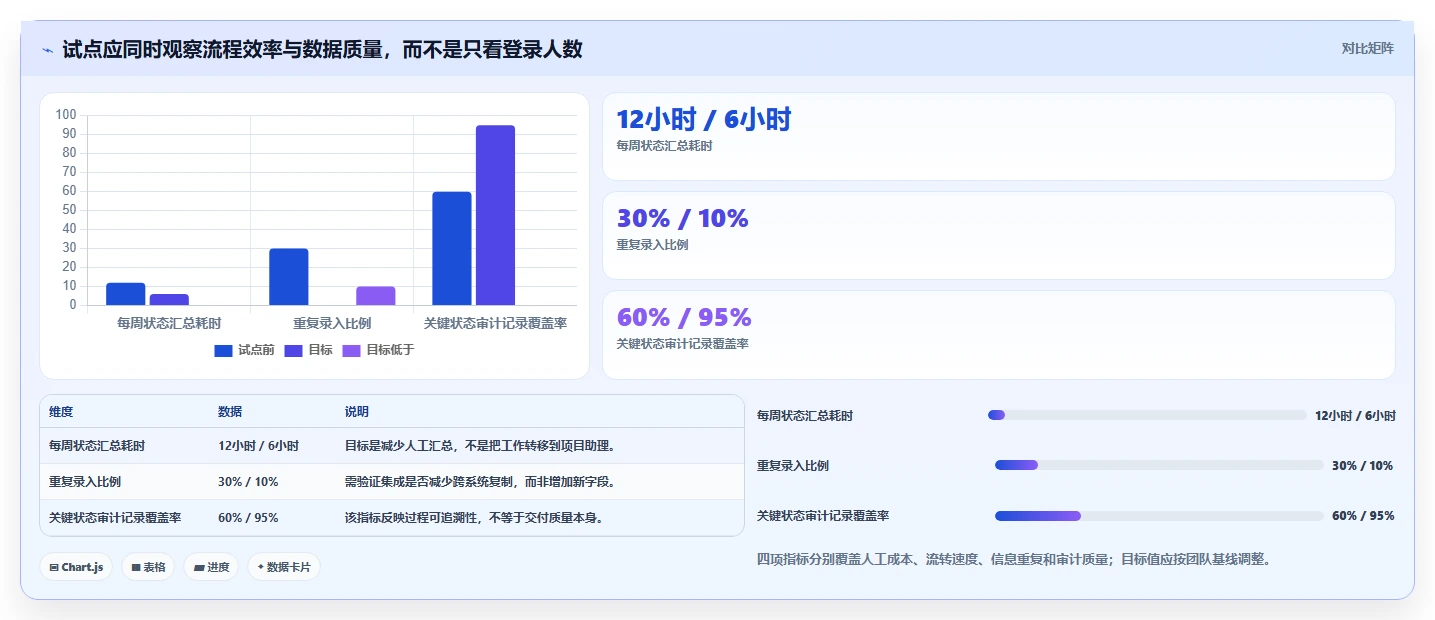This screenshot has width=1435, height=620.
Task: Select the table cell reading 60% / 95%
Action: [x=248, y=518]
